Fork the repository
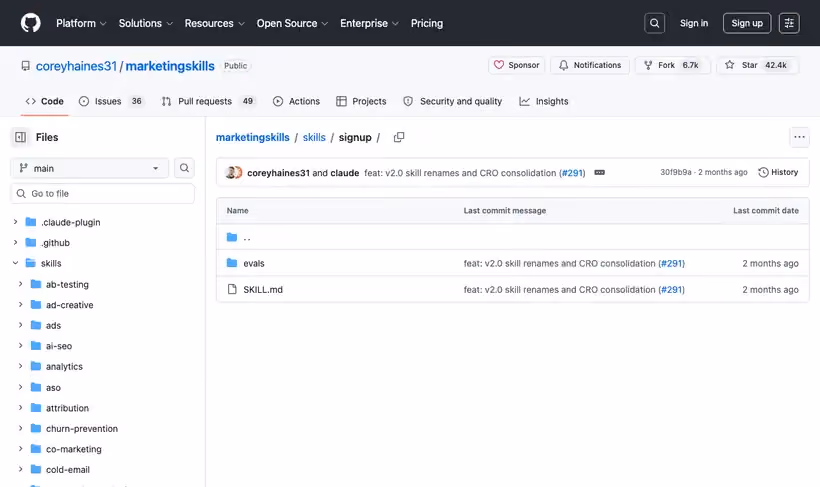This screenshot has height=487, width=820. [672, 65]
